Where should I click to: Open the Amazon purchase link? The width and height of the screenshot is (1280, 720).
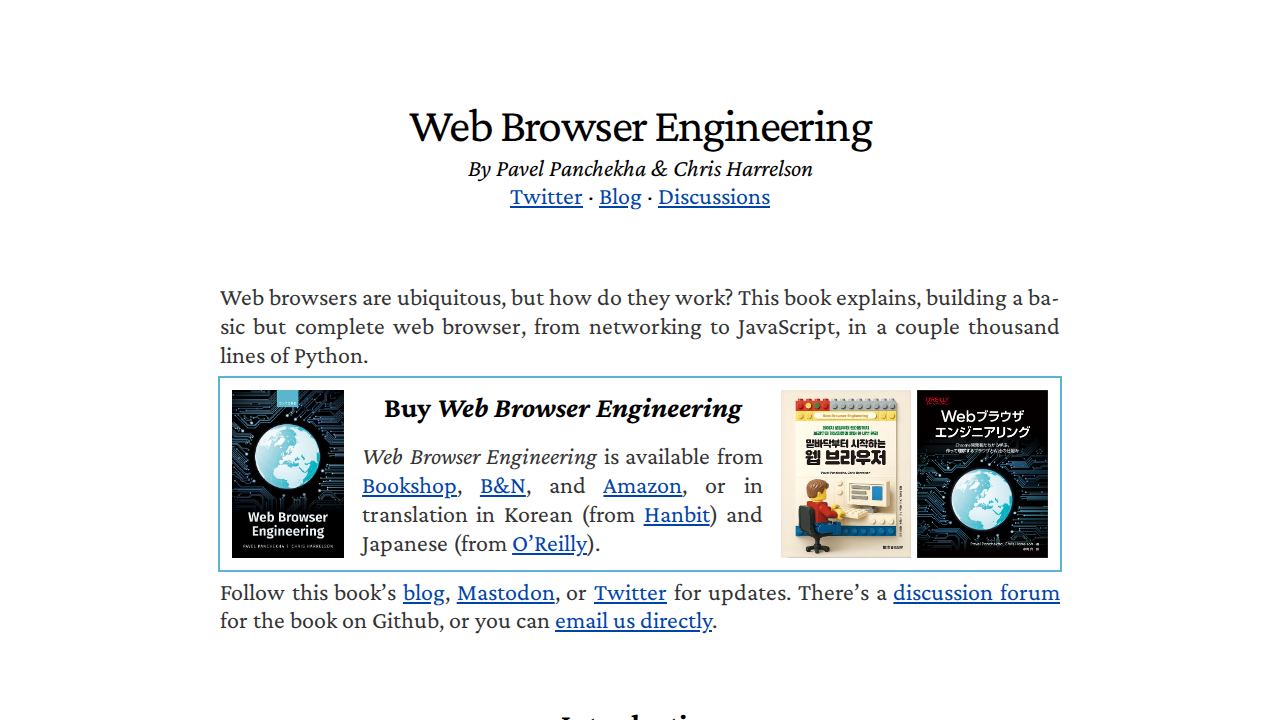[642, 486]
